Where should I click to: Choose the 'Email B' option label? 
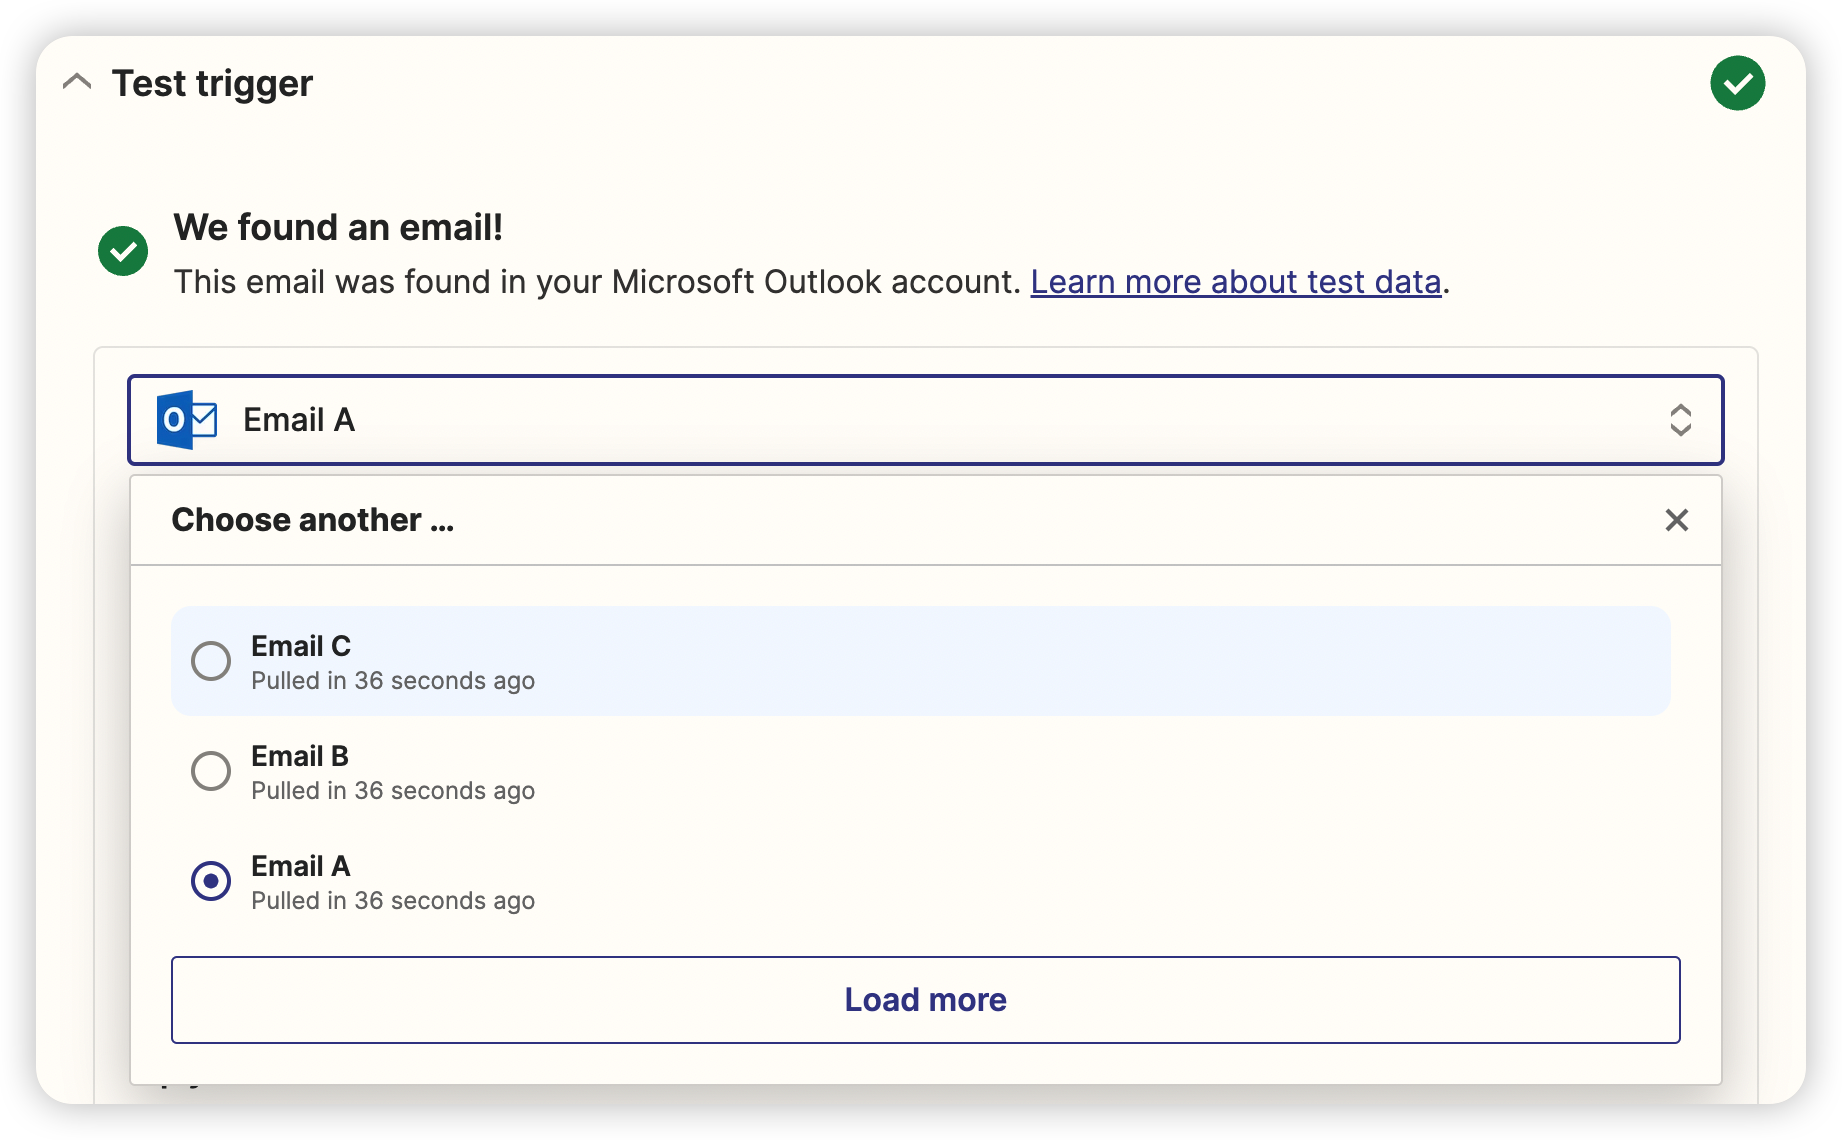coord(300,756)
